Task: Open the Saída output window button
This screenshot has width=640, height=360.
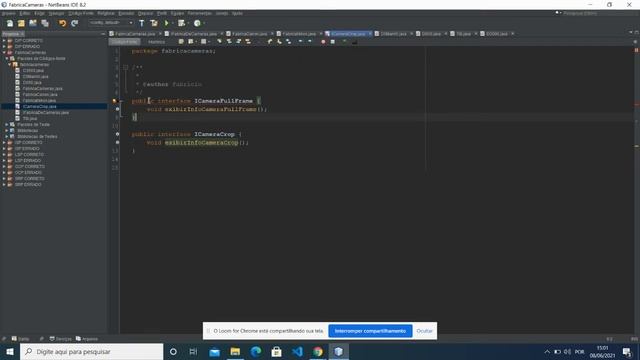Action: (x=20, y=339)
